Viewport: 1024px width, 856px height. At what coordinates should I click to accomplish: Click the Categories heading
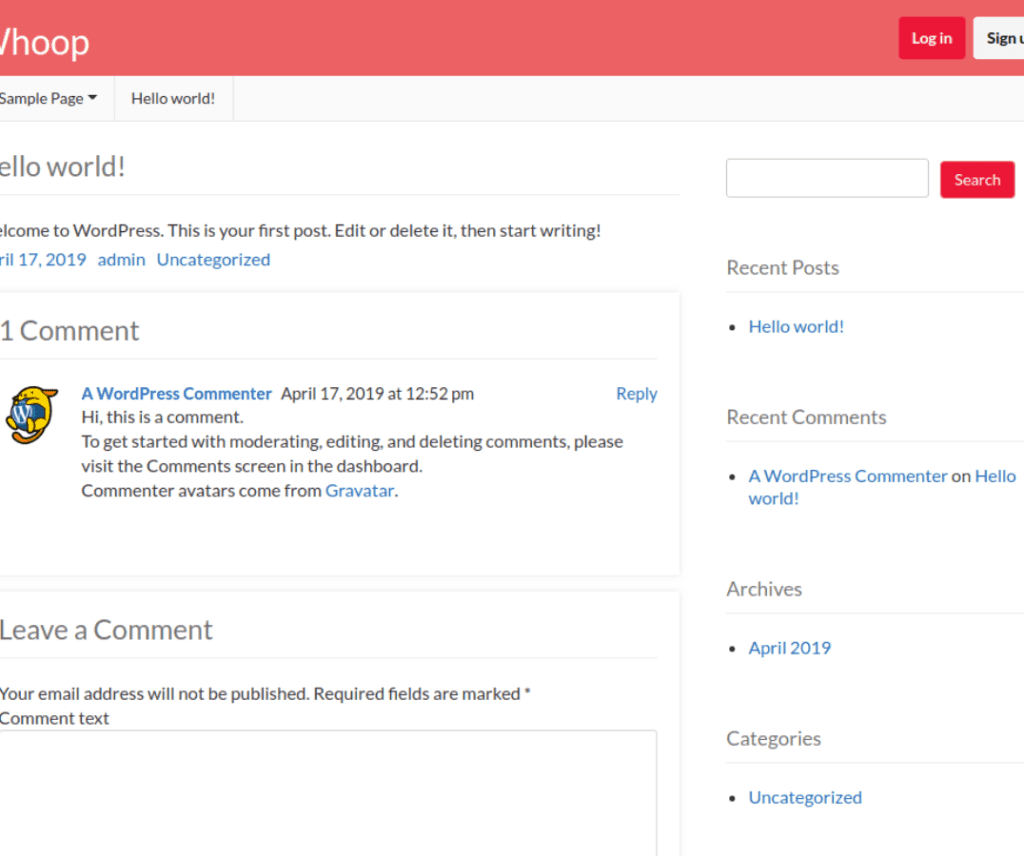pos(773,738)
